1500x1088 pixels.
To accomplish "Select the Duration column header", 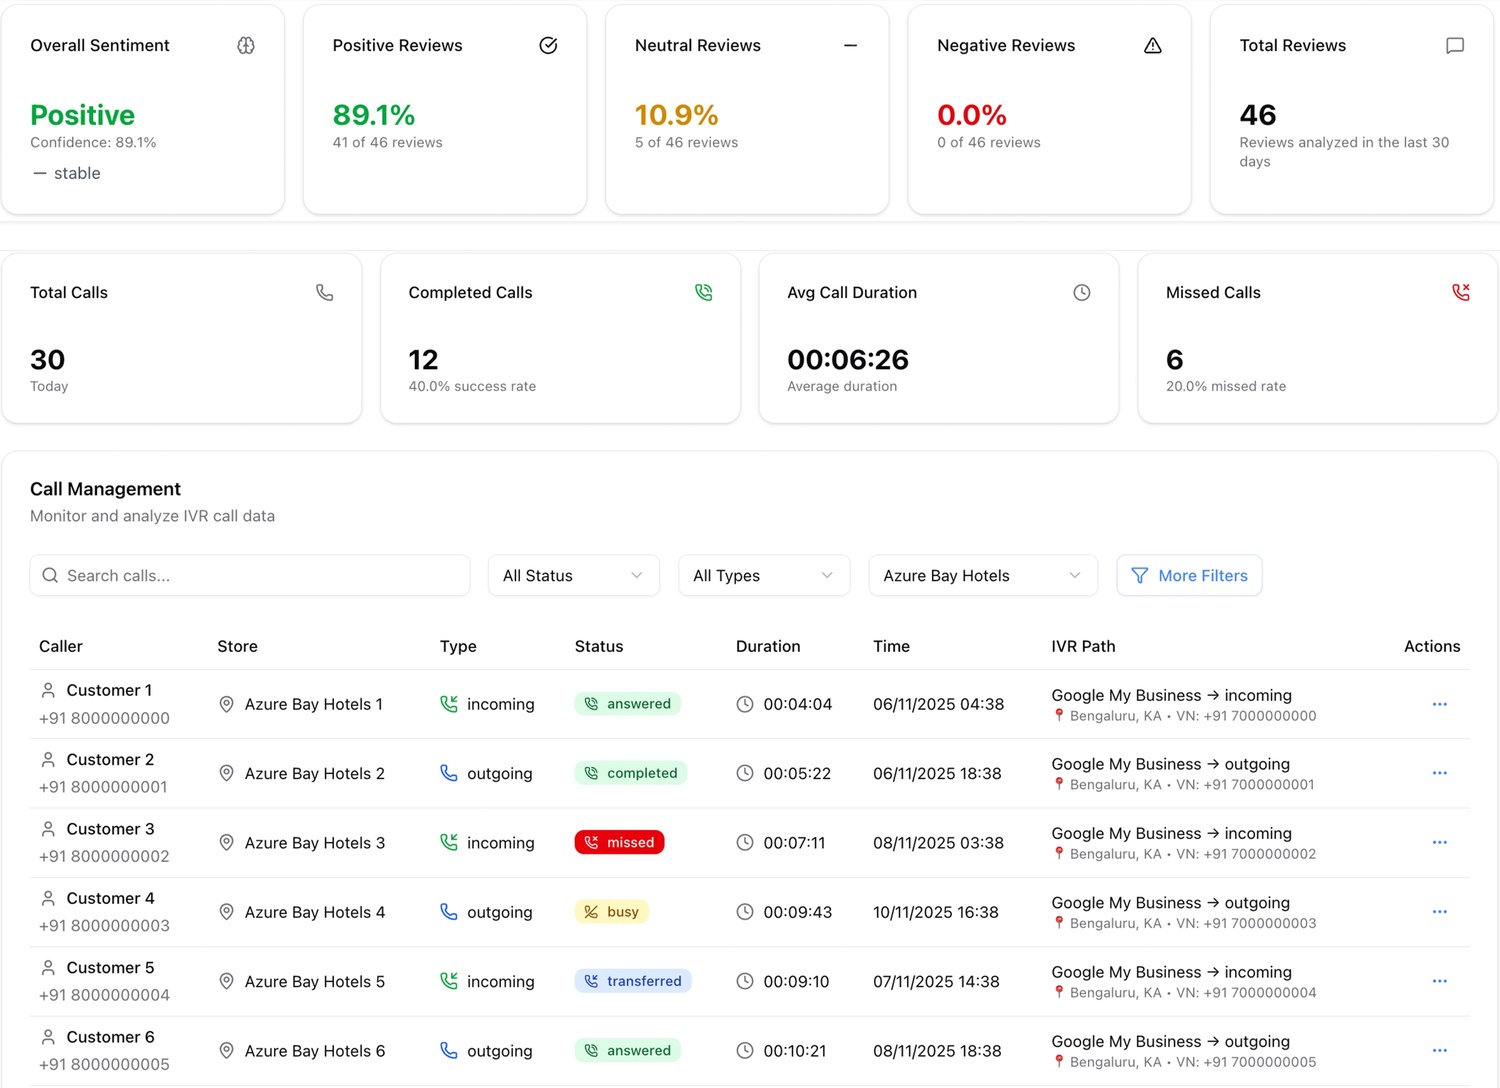I will 767,646.
